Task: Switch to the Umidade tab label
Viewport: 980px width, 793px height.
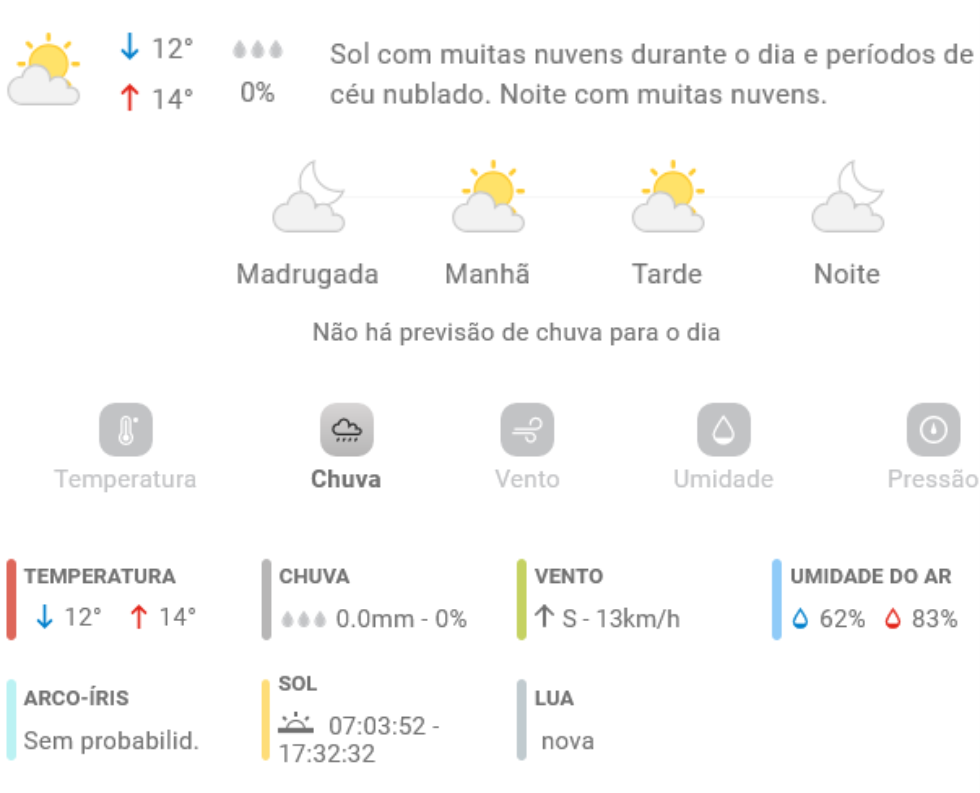Action: point(723,479)
